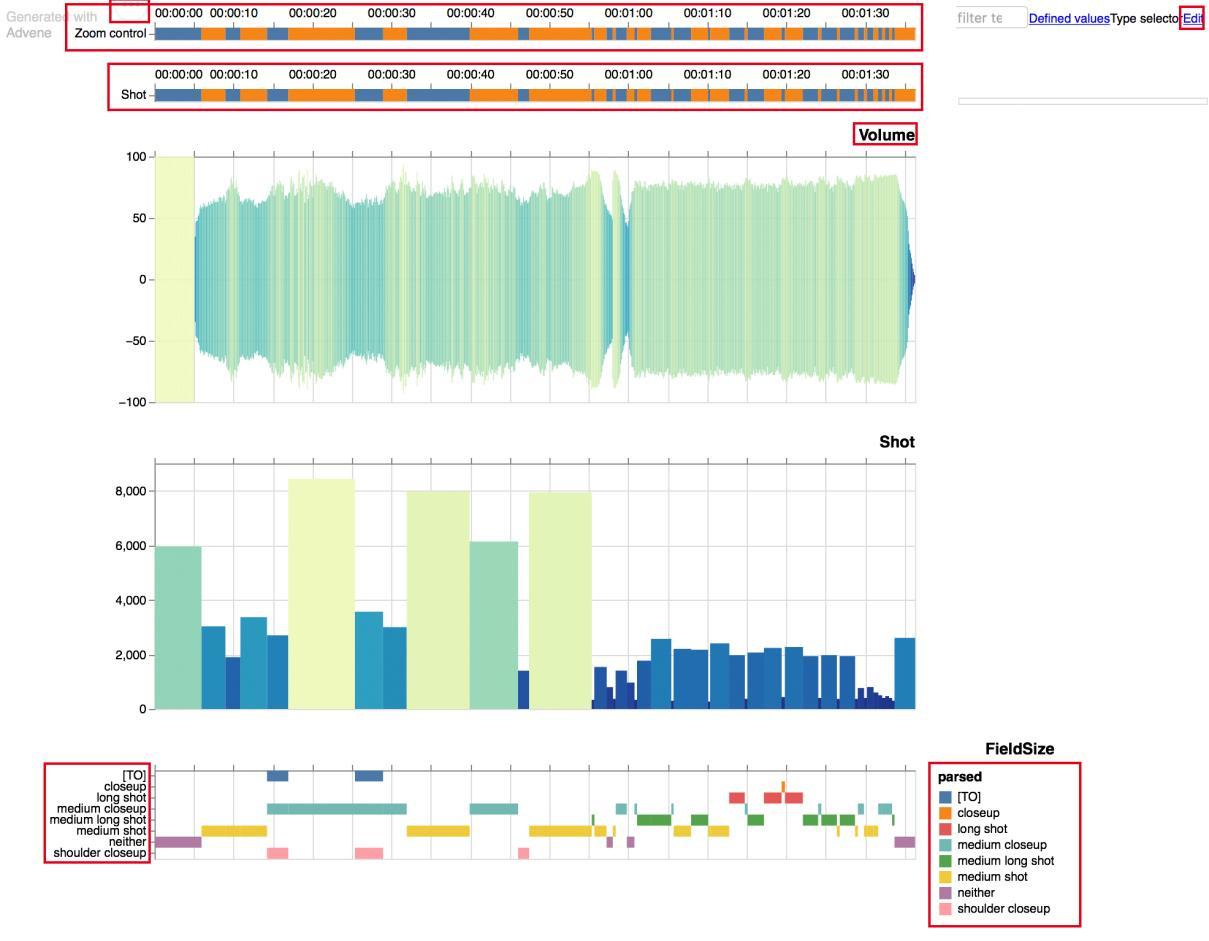Image resolution: width=1209 pixels, height=941 pixels.
Task: Click Zoom control timeline at 00:00:30
Action: coord(392,34)
